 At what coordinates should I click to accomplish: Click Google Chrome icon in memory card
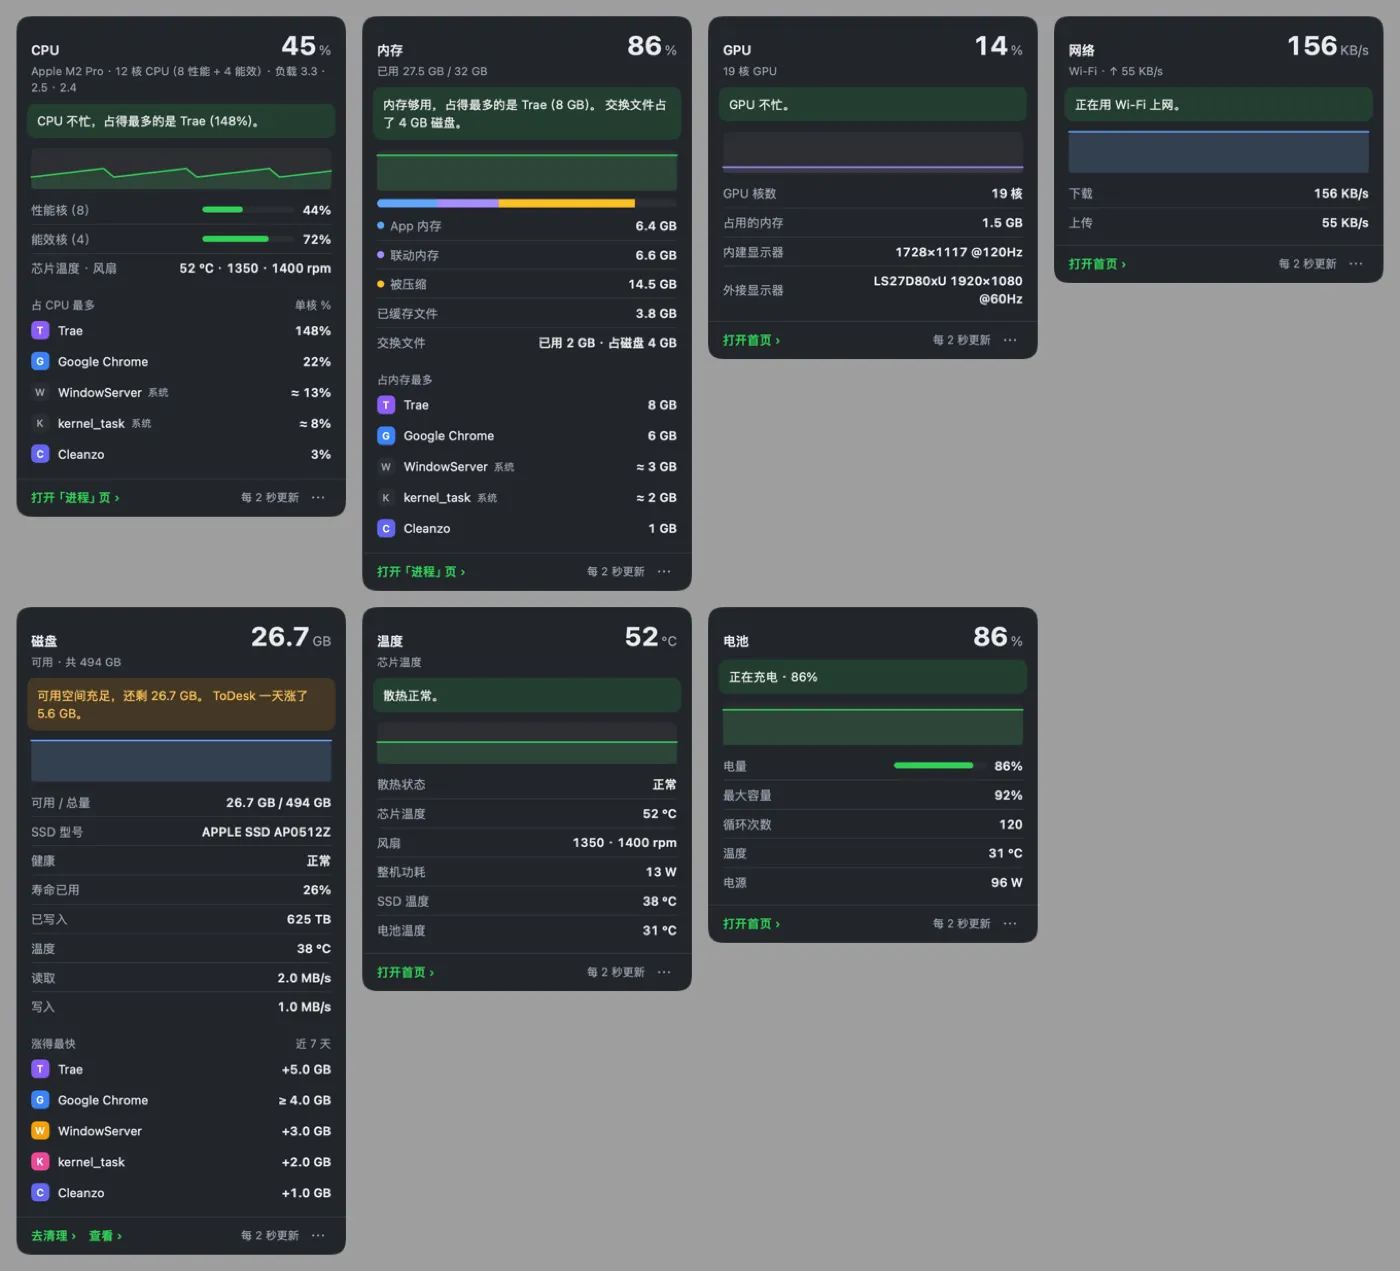(x=386, y=436)
